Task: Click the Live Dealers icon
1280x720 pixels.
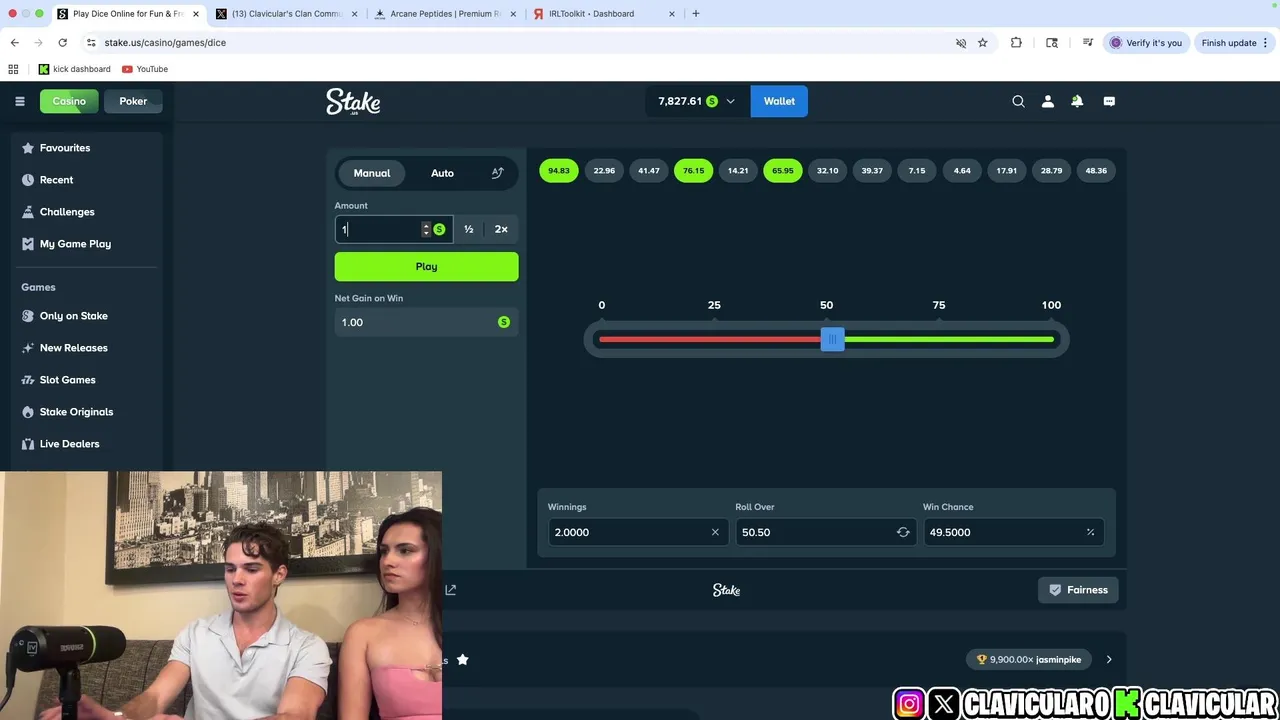Action: [x=28, y=444]
